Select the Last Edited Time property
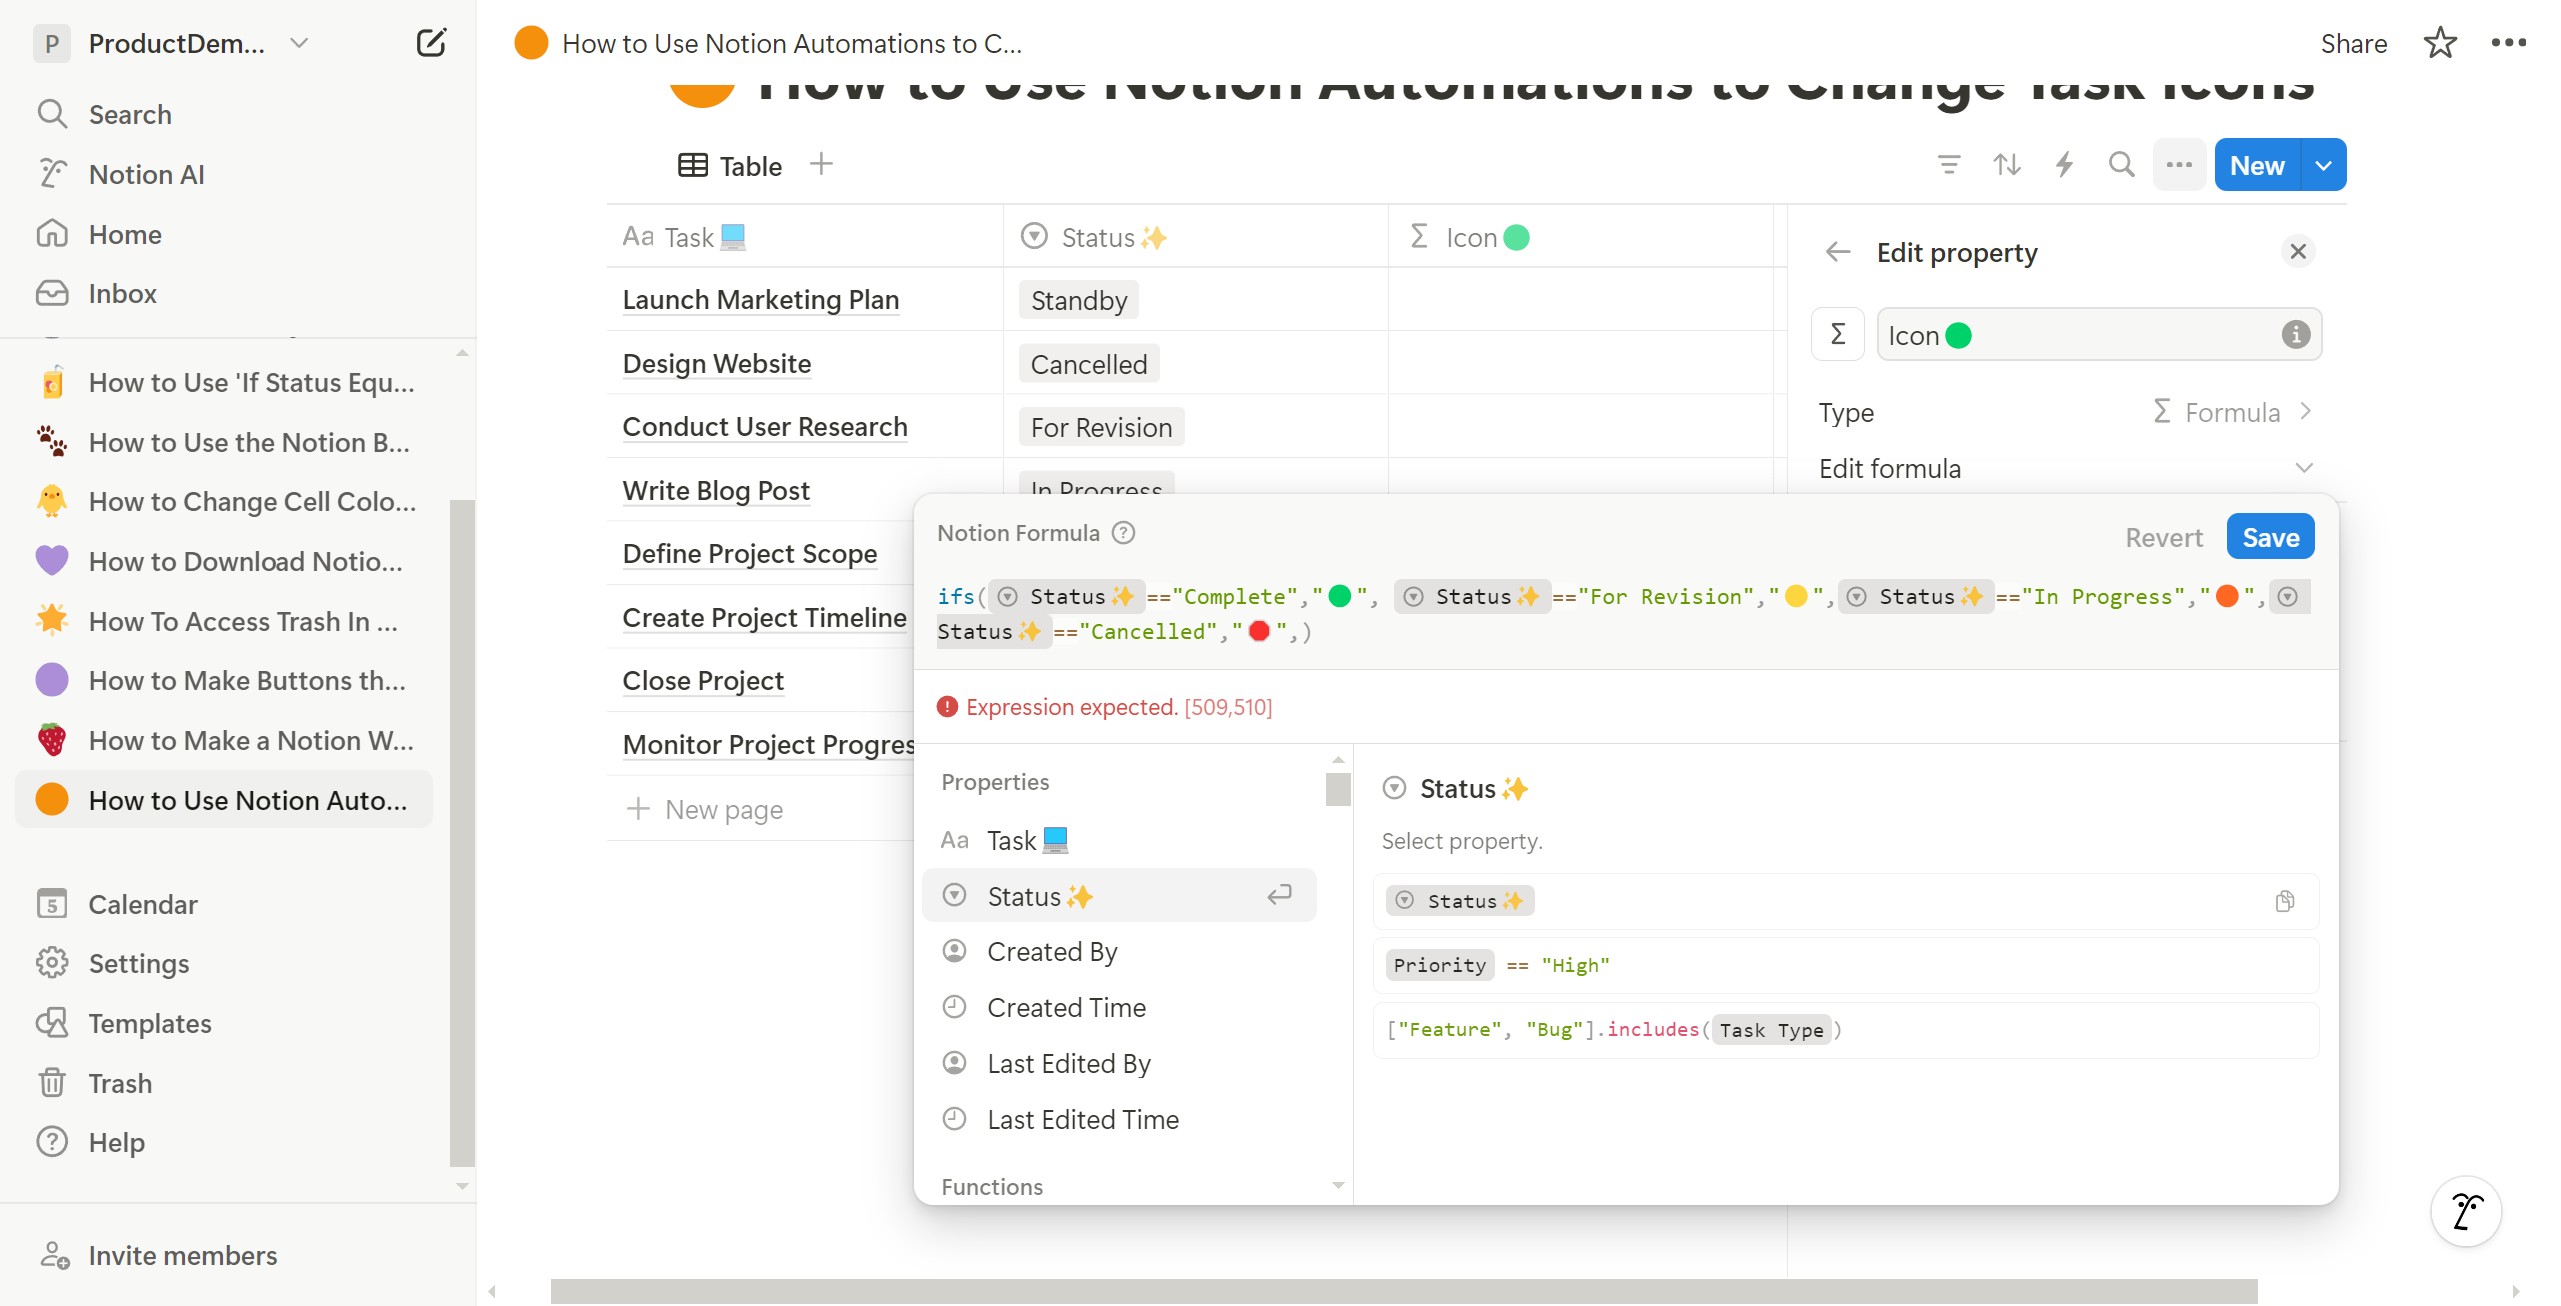This screenshot has height=1306, width=2561. point(1118,1119)
